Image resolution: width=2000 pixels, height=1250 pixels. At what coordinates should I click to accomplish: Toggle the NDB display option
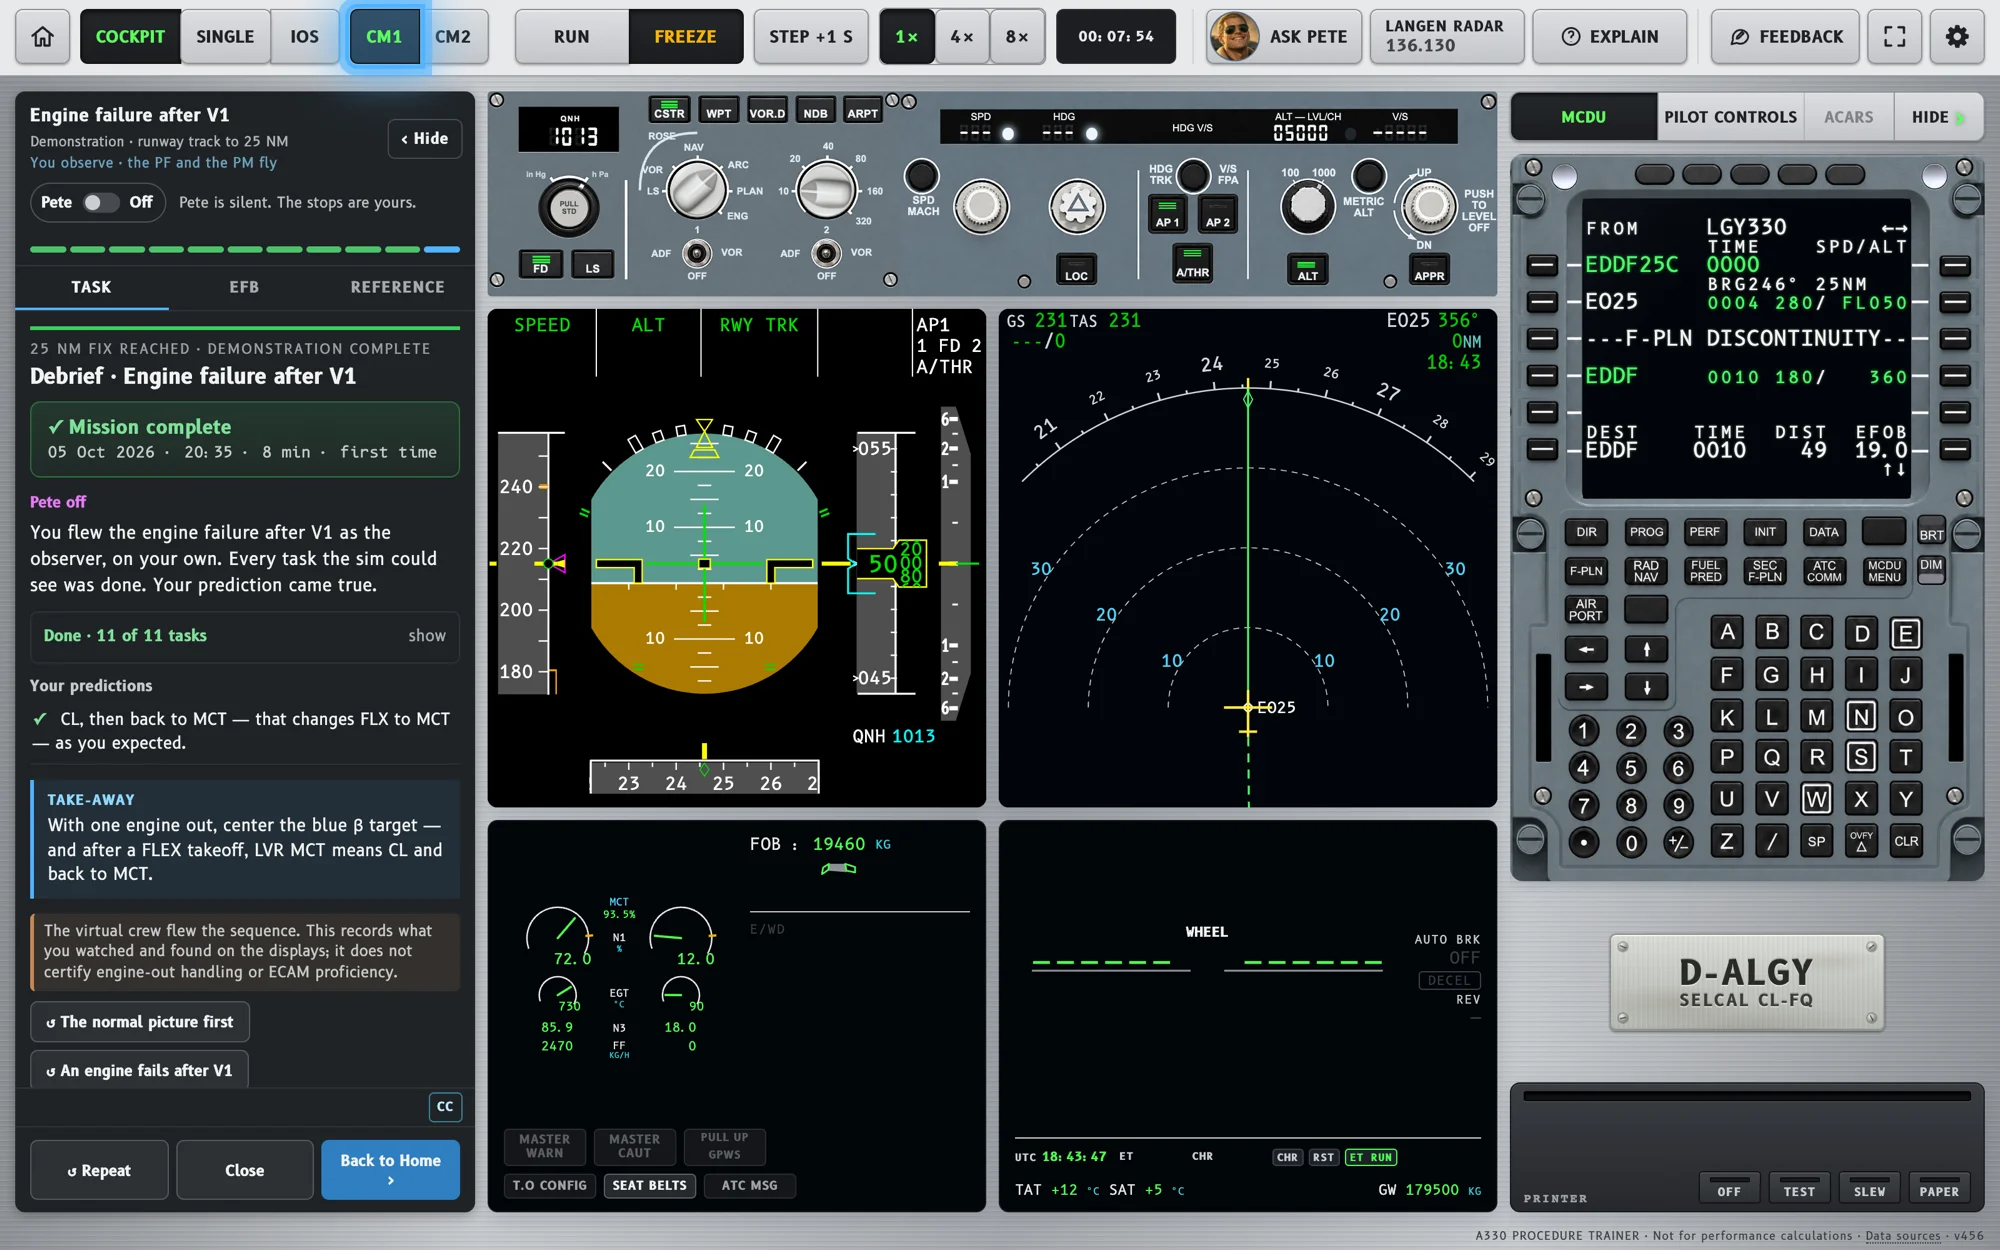tap(815, 110)
